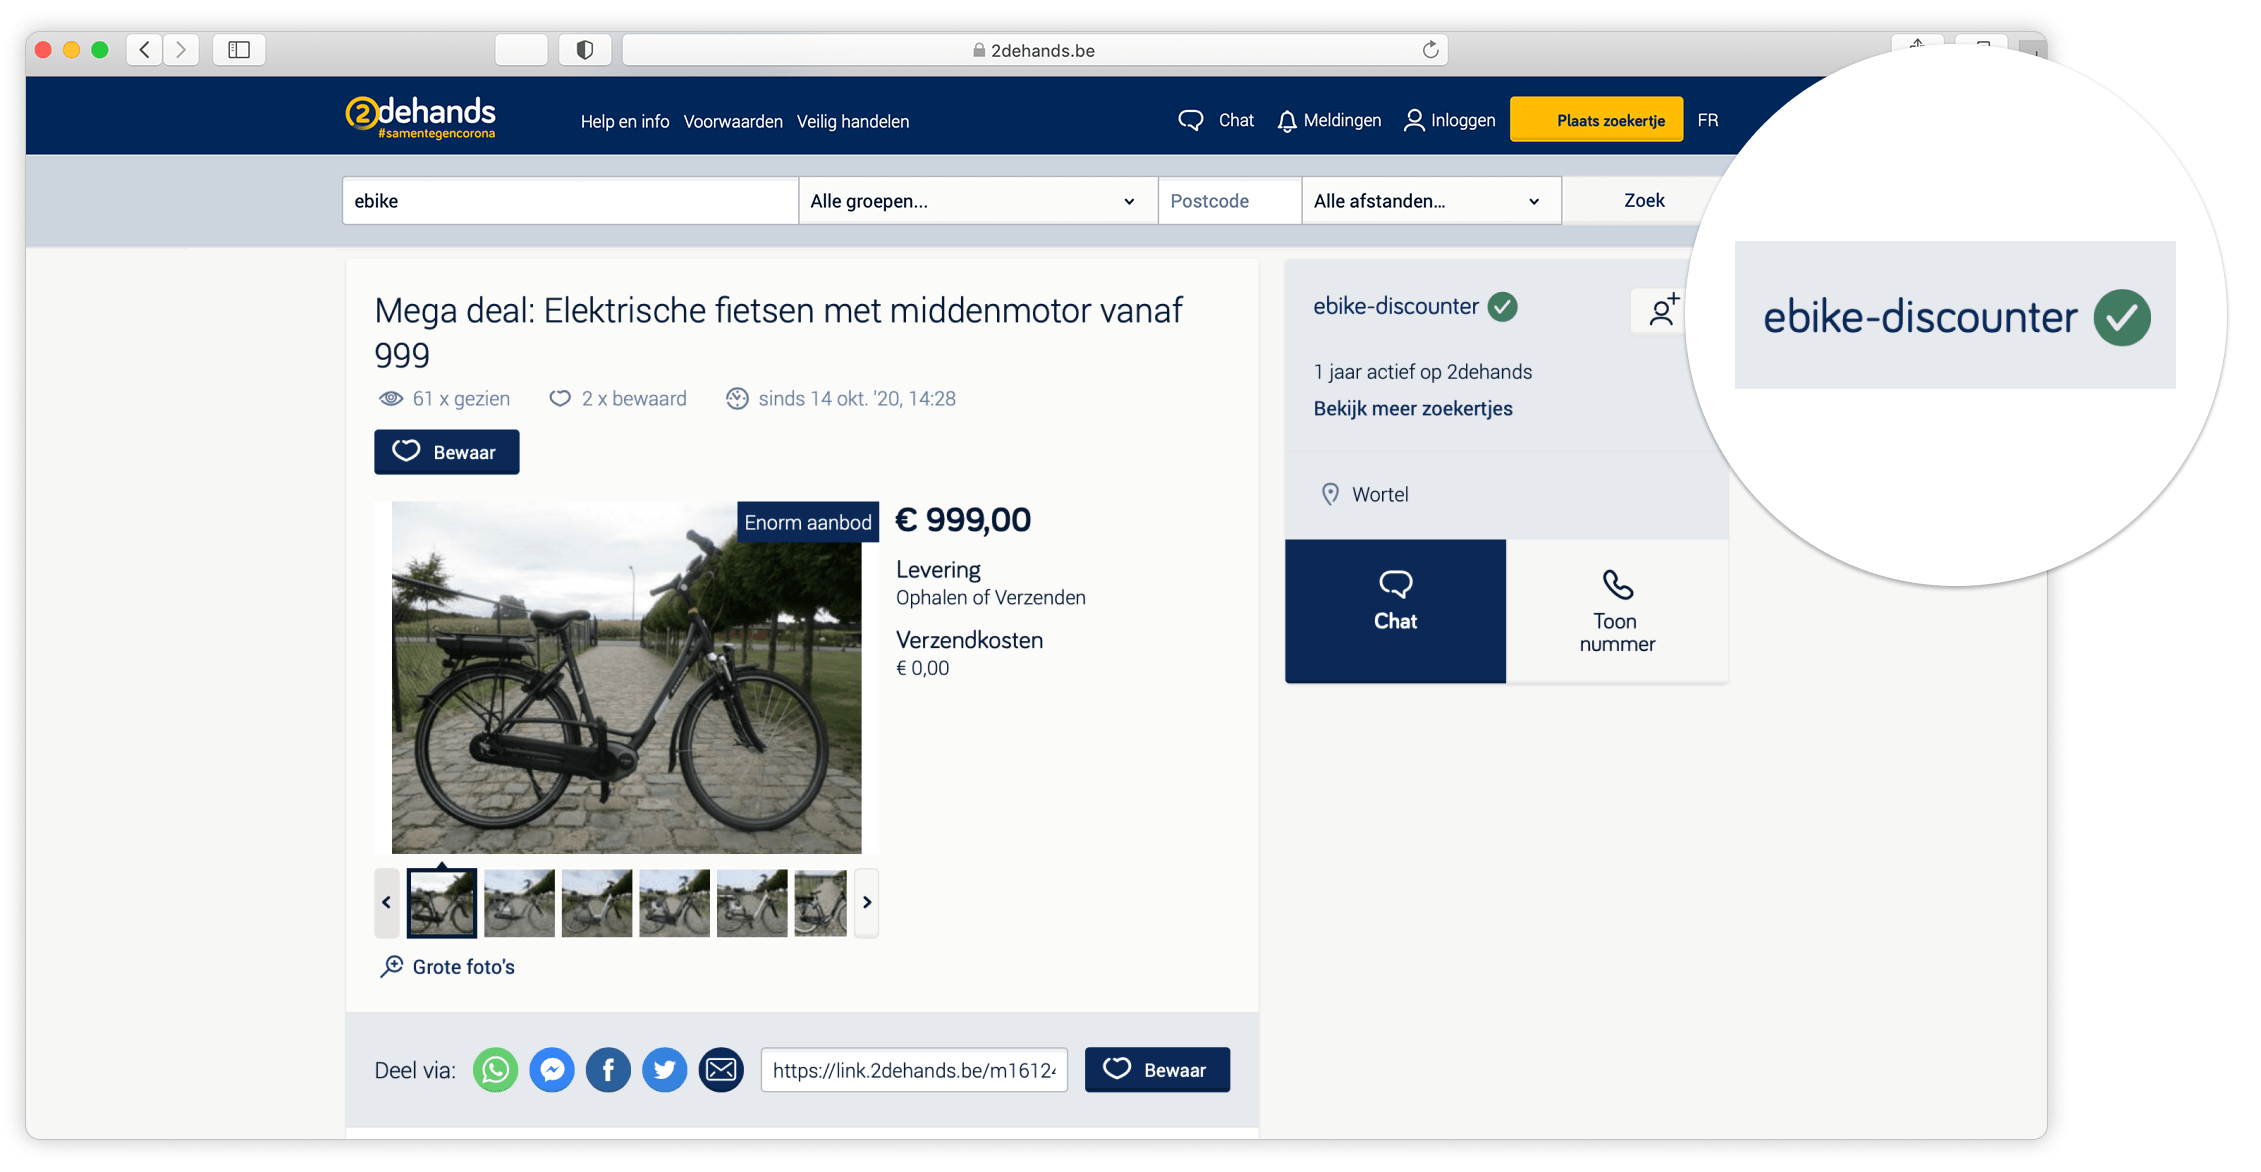
Task: Click Bewaar button under the title
Action: (x=447, y=452)
